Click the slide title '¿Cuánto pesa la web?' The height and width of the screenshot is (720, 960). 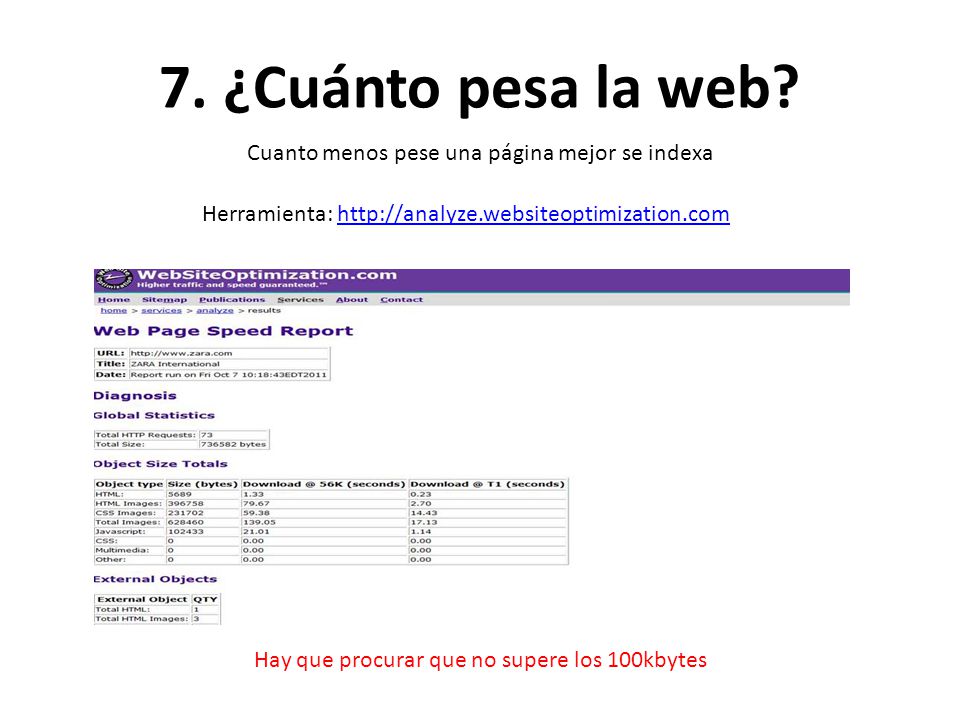[x=512, y=89]
